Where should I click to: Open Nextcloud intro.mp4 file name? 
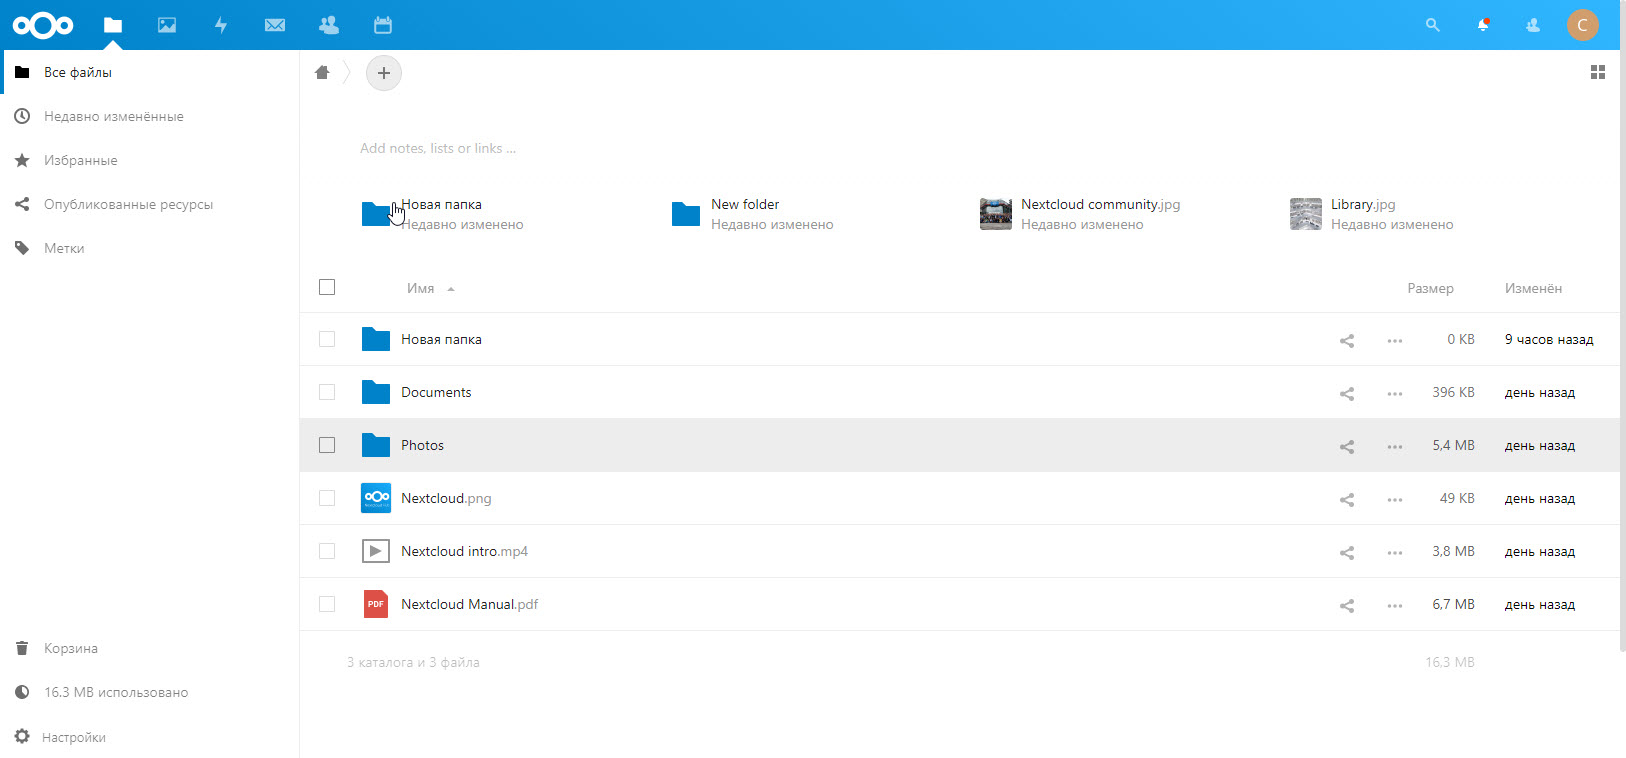(x=464, y=551)
